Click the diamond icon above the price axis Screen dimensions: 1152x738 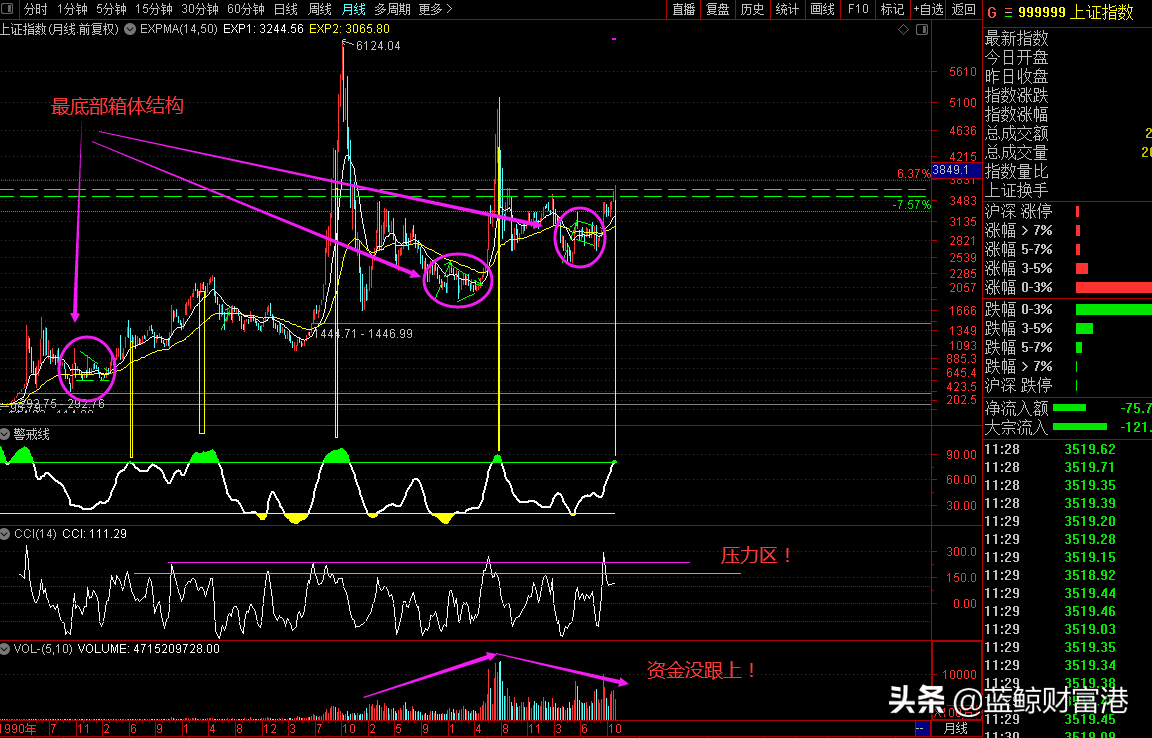[904, 30]
